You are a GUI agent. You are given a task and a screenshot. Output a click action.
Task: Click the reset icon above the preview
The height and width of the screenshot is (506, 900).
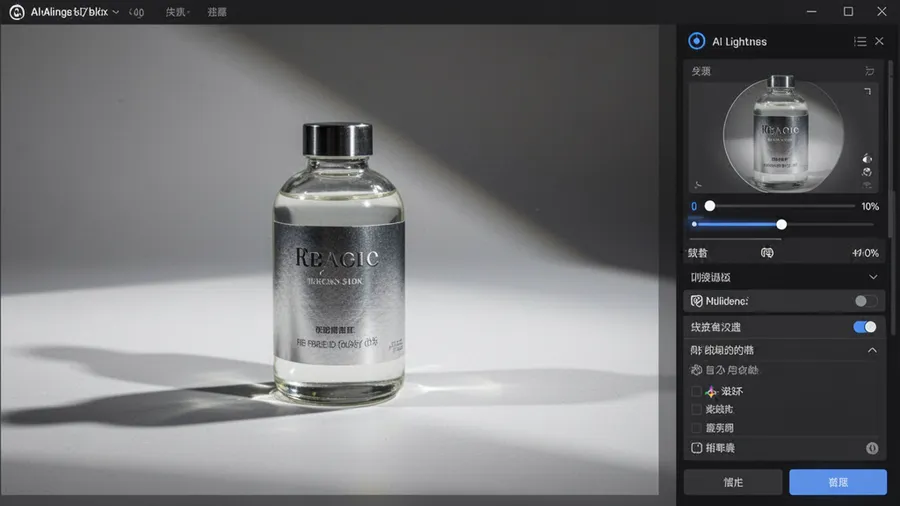870,71
